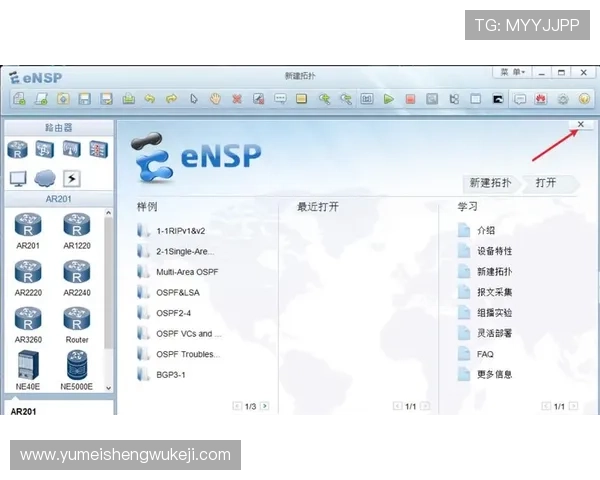Viewport: 600px width, 480px height.
Task: Pick the AR2240 router device
Action: pyautogui.click(x=77, y=278)
